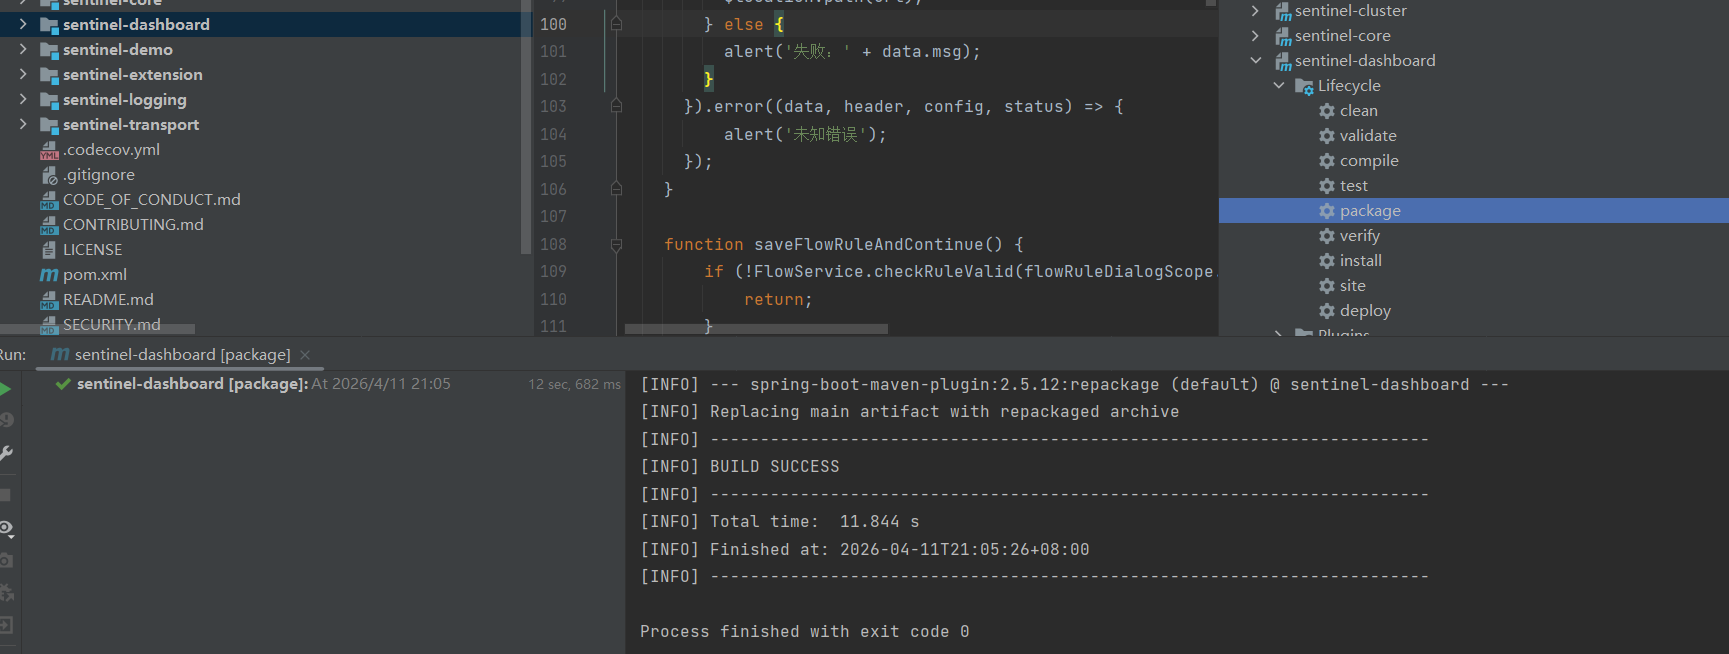Toggle code fold marker on line 100

pos(616,24)
